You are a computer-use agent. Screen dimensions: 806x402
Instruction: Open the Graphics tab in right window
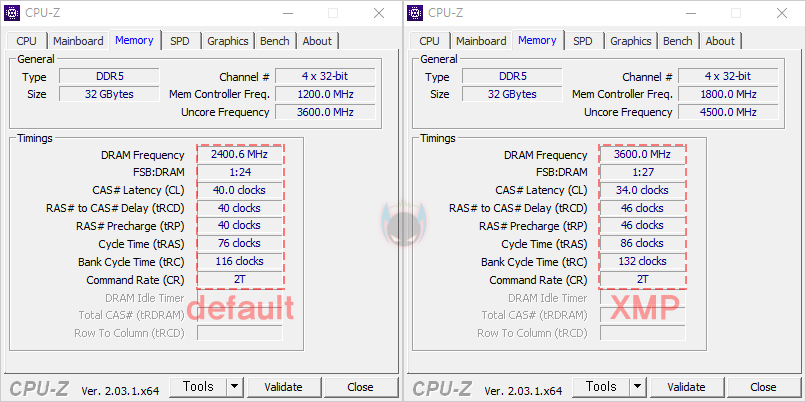pos(631,41)
